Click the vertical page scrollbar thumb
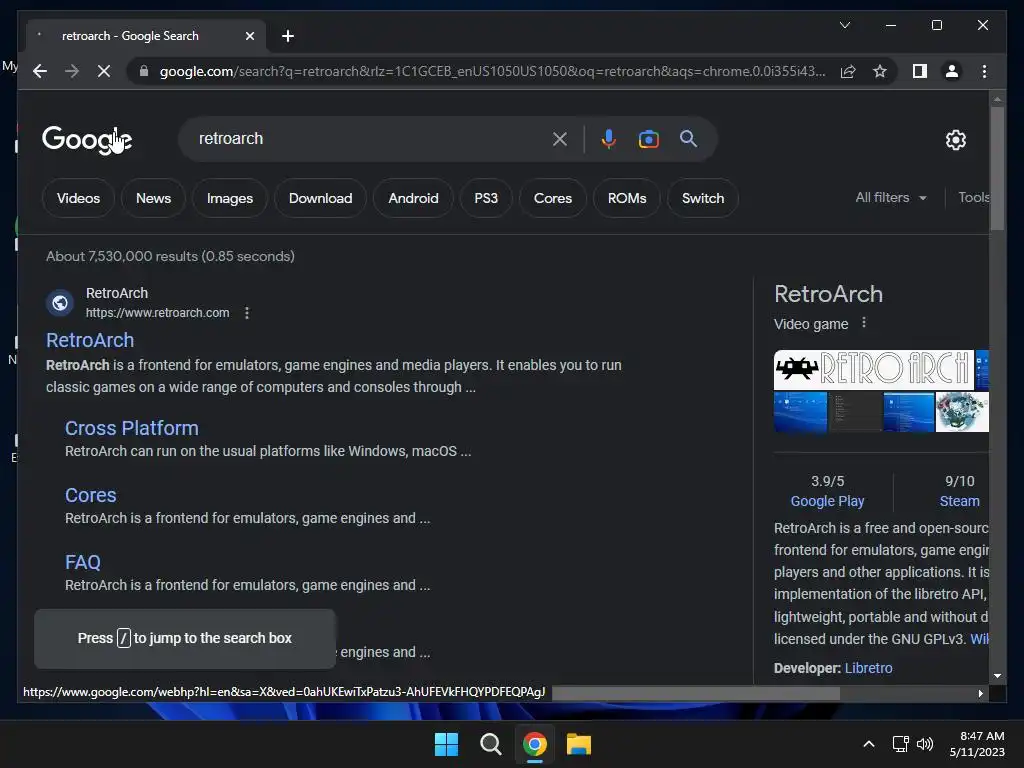 coord(997,168)
